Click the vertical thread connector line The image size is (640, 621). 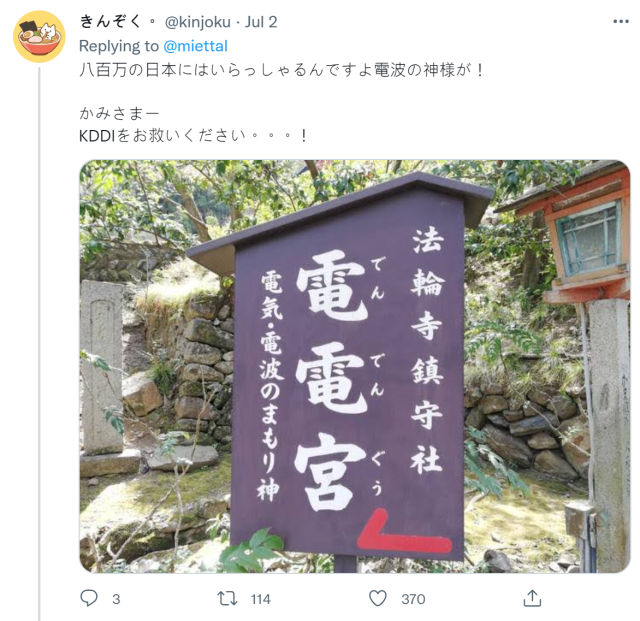click(x=39, y=344)
